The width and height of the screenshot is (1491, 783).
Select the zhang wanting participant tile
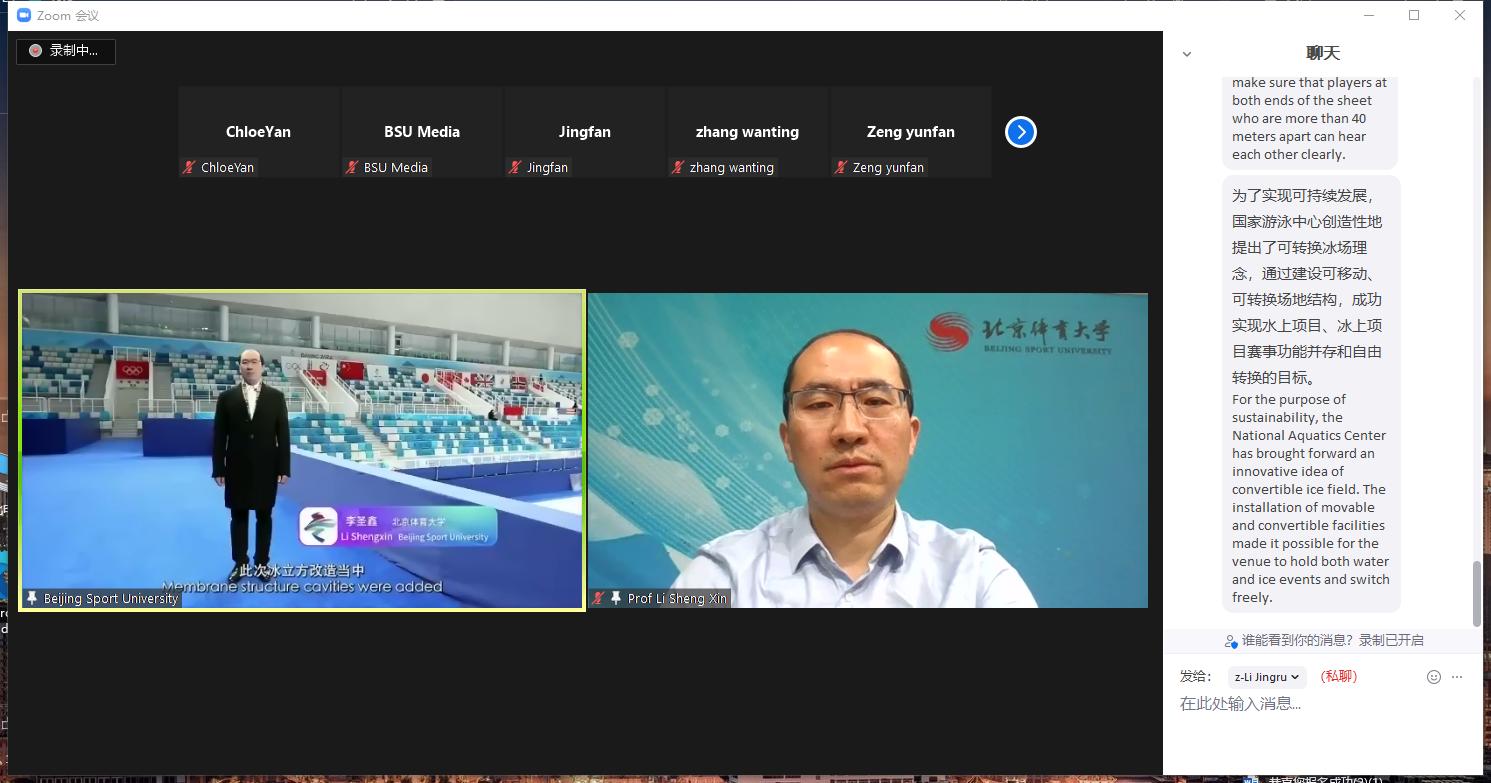pyautogui.click(x=747, y=132)
